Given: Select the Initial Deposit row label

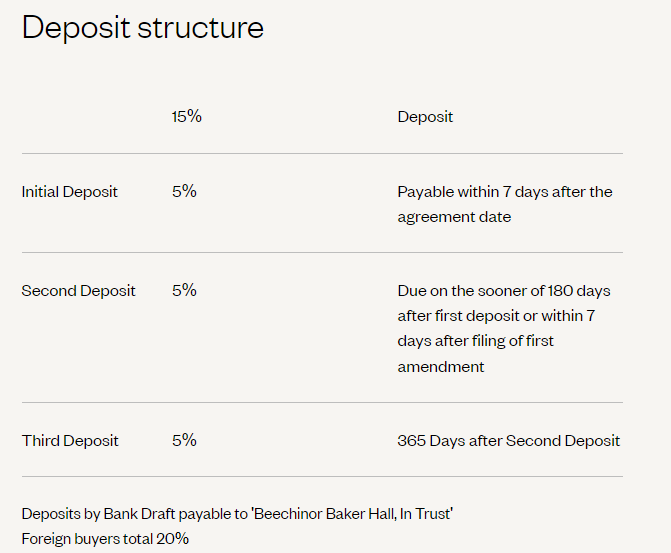Looking at the screenshot, I should (69, 192).
